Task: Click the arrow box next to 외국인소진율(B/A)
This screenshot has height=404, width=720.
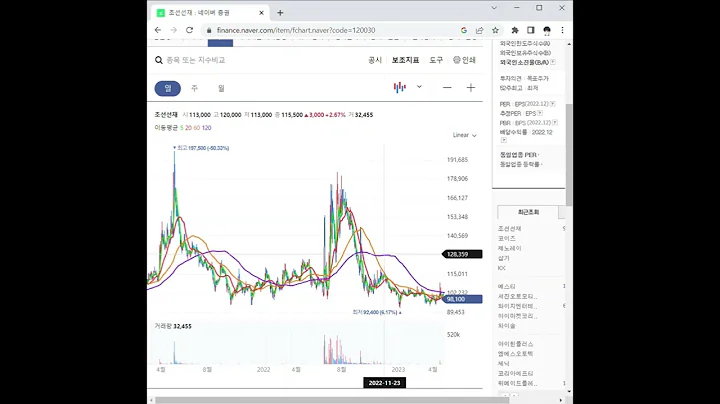Action: tap(553, 62)
